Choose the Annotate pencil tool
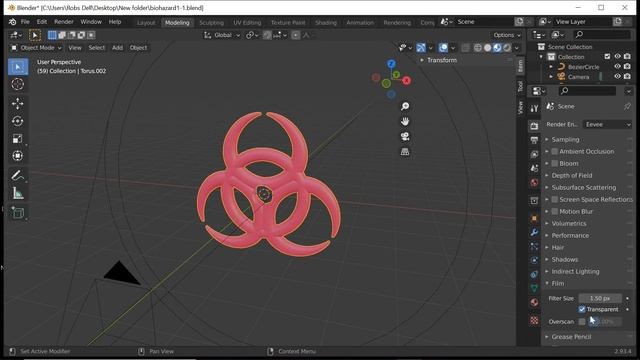Image resolution: width=640 pixels, height=360 pixels. click(x=18, y=176)
